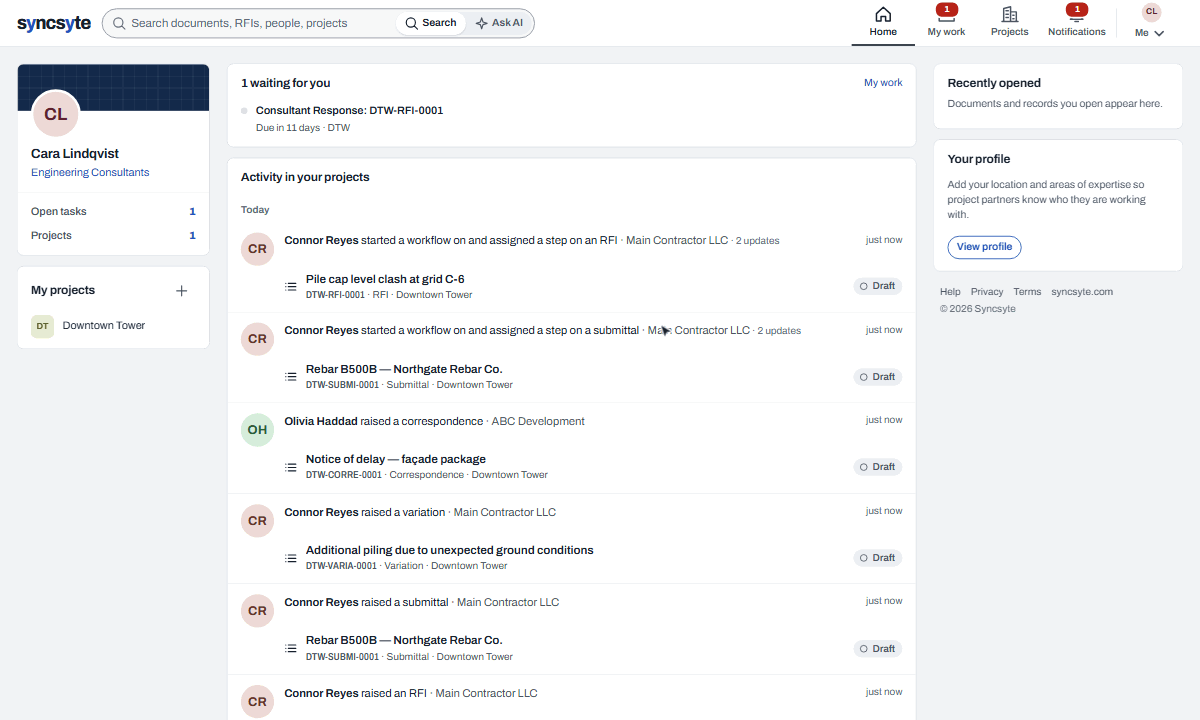The image size is (1200, 720).
Task: Click Draft badge for DTW-CORRE-0001
Action: pos(878,467)
